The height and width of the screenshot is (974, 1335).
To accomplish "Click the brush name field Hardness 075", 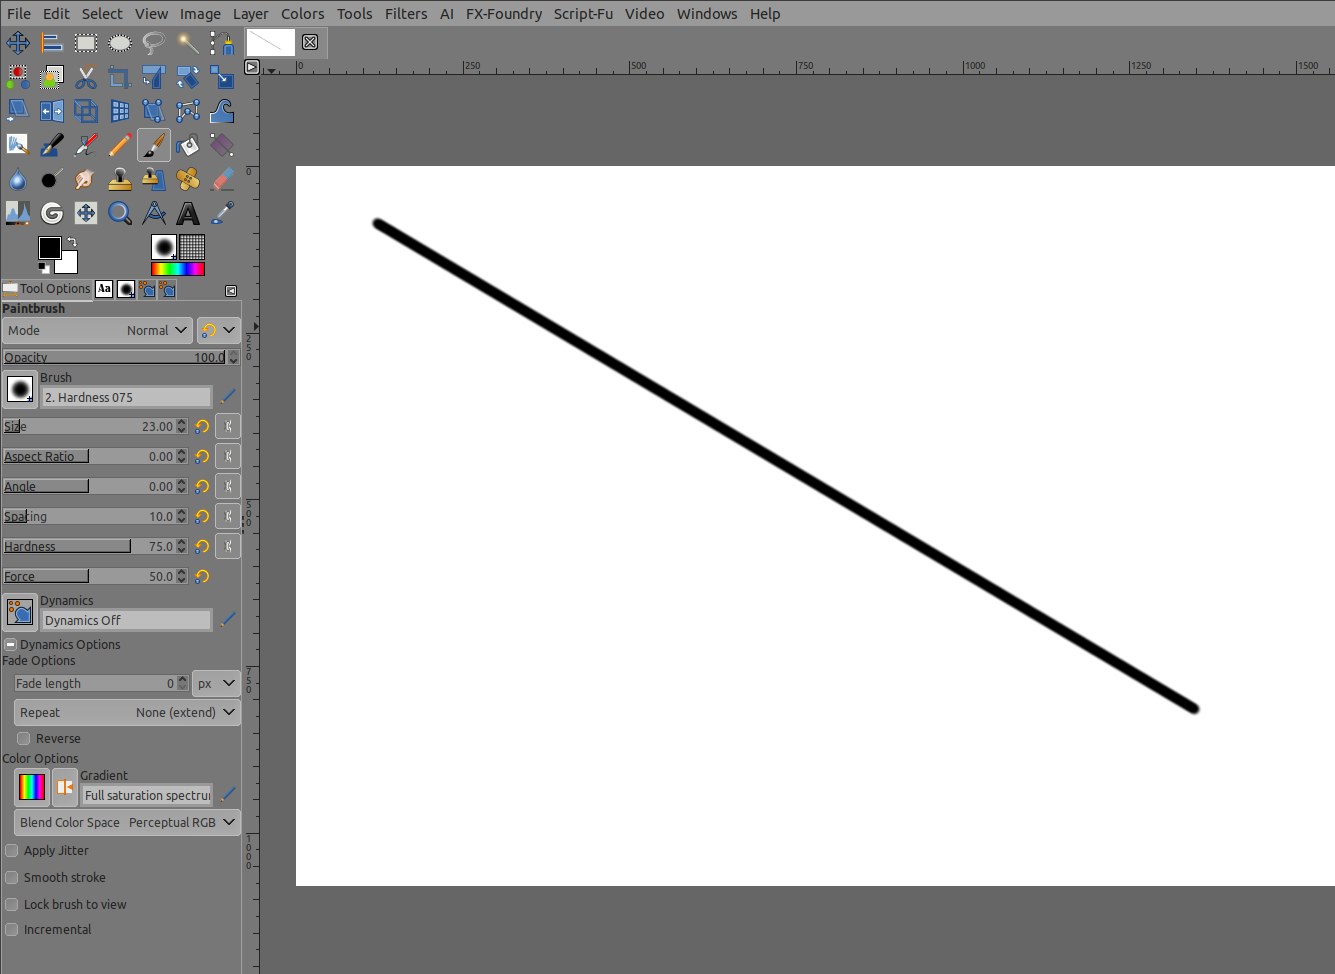I will 126,398.
